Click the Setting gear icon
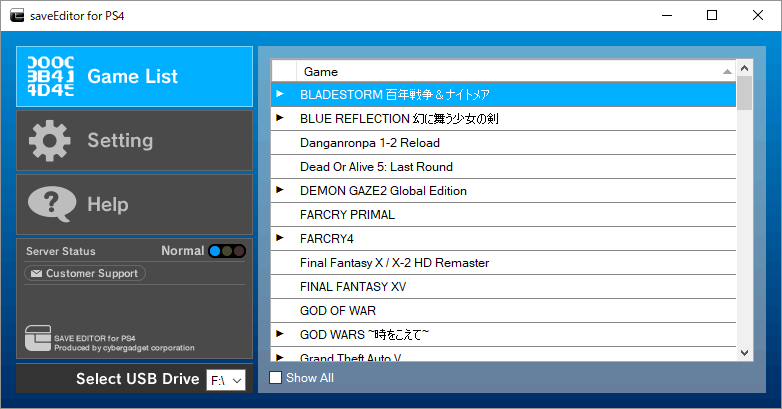 click(50, 141)
